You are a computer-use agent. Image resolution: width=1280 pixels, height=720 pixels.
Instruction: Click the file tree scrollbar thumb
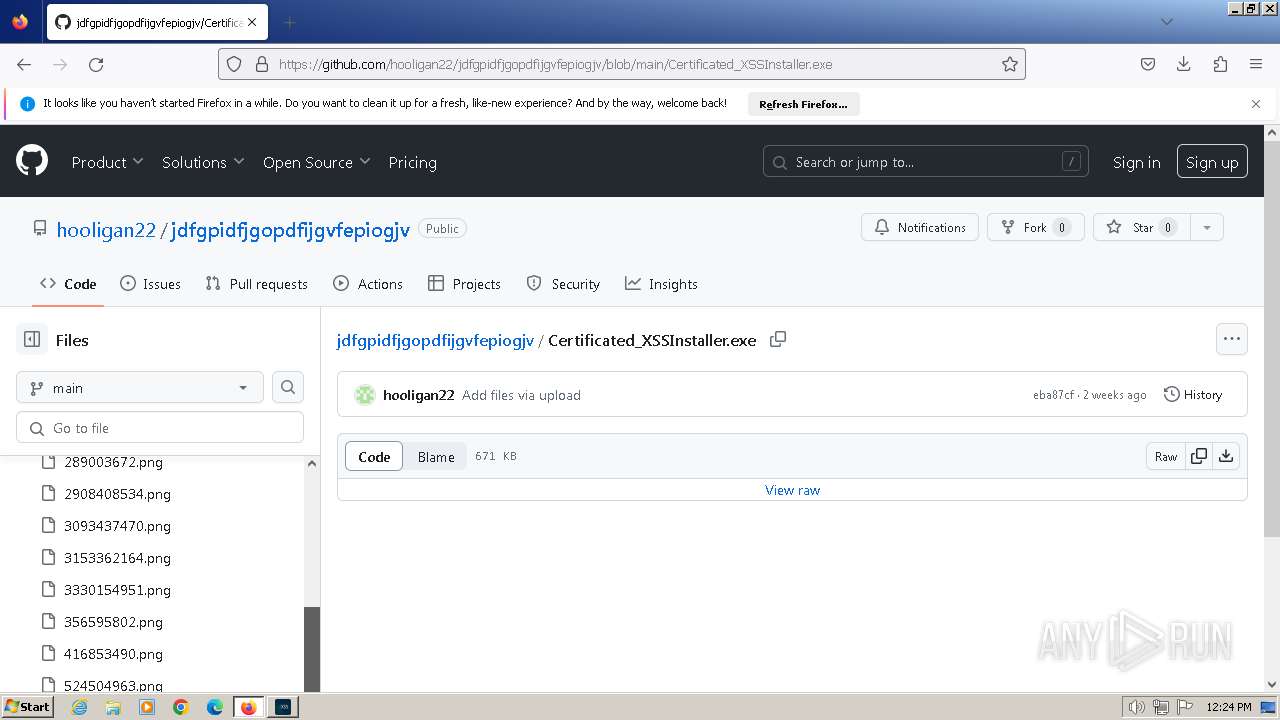312,649
